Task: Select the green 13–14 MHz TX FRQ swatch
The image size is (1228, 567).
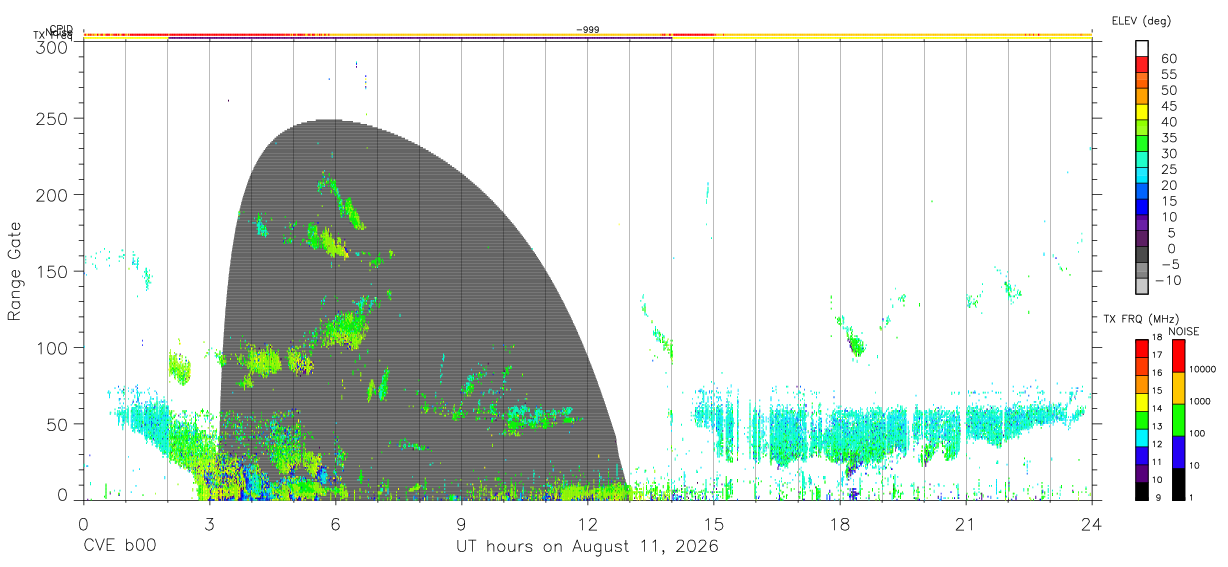Action: (1142, 420)
